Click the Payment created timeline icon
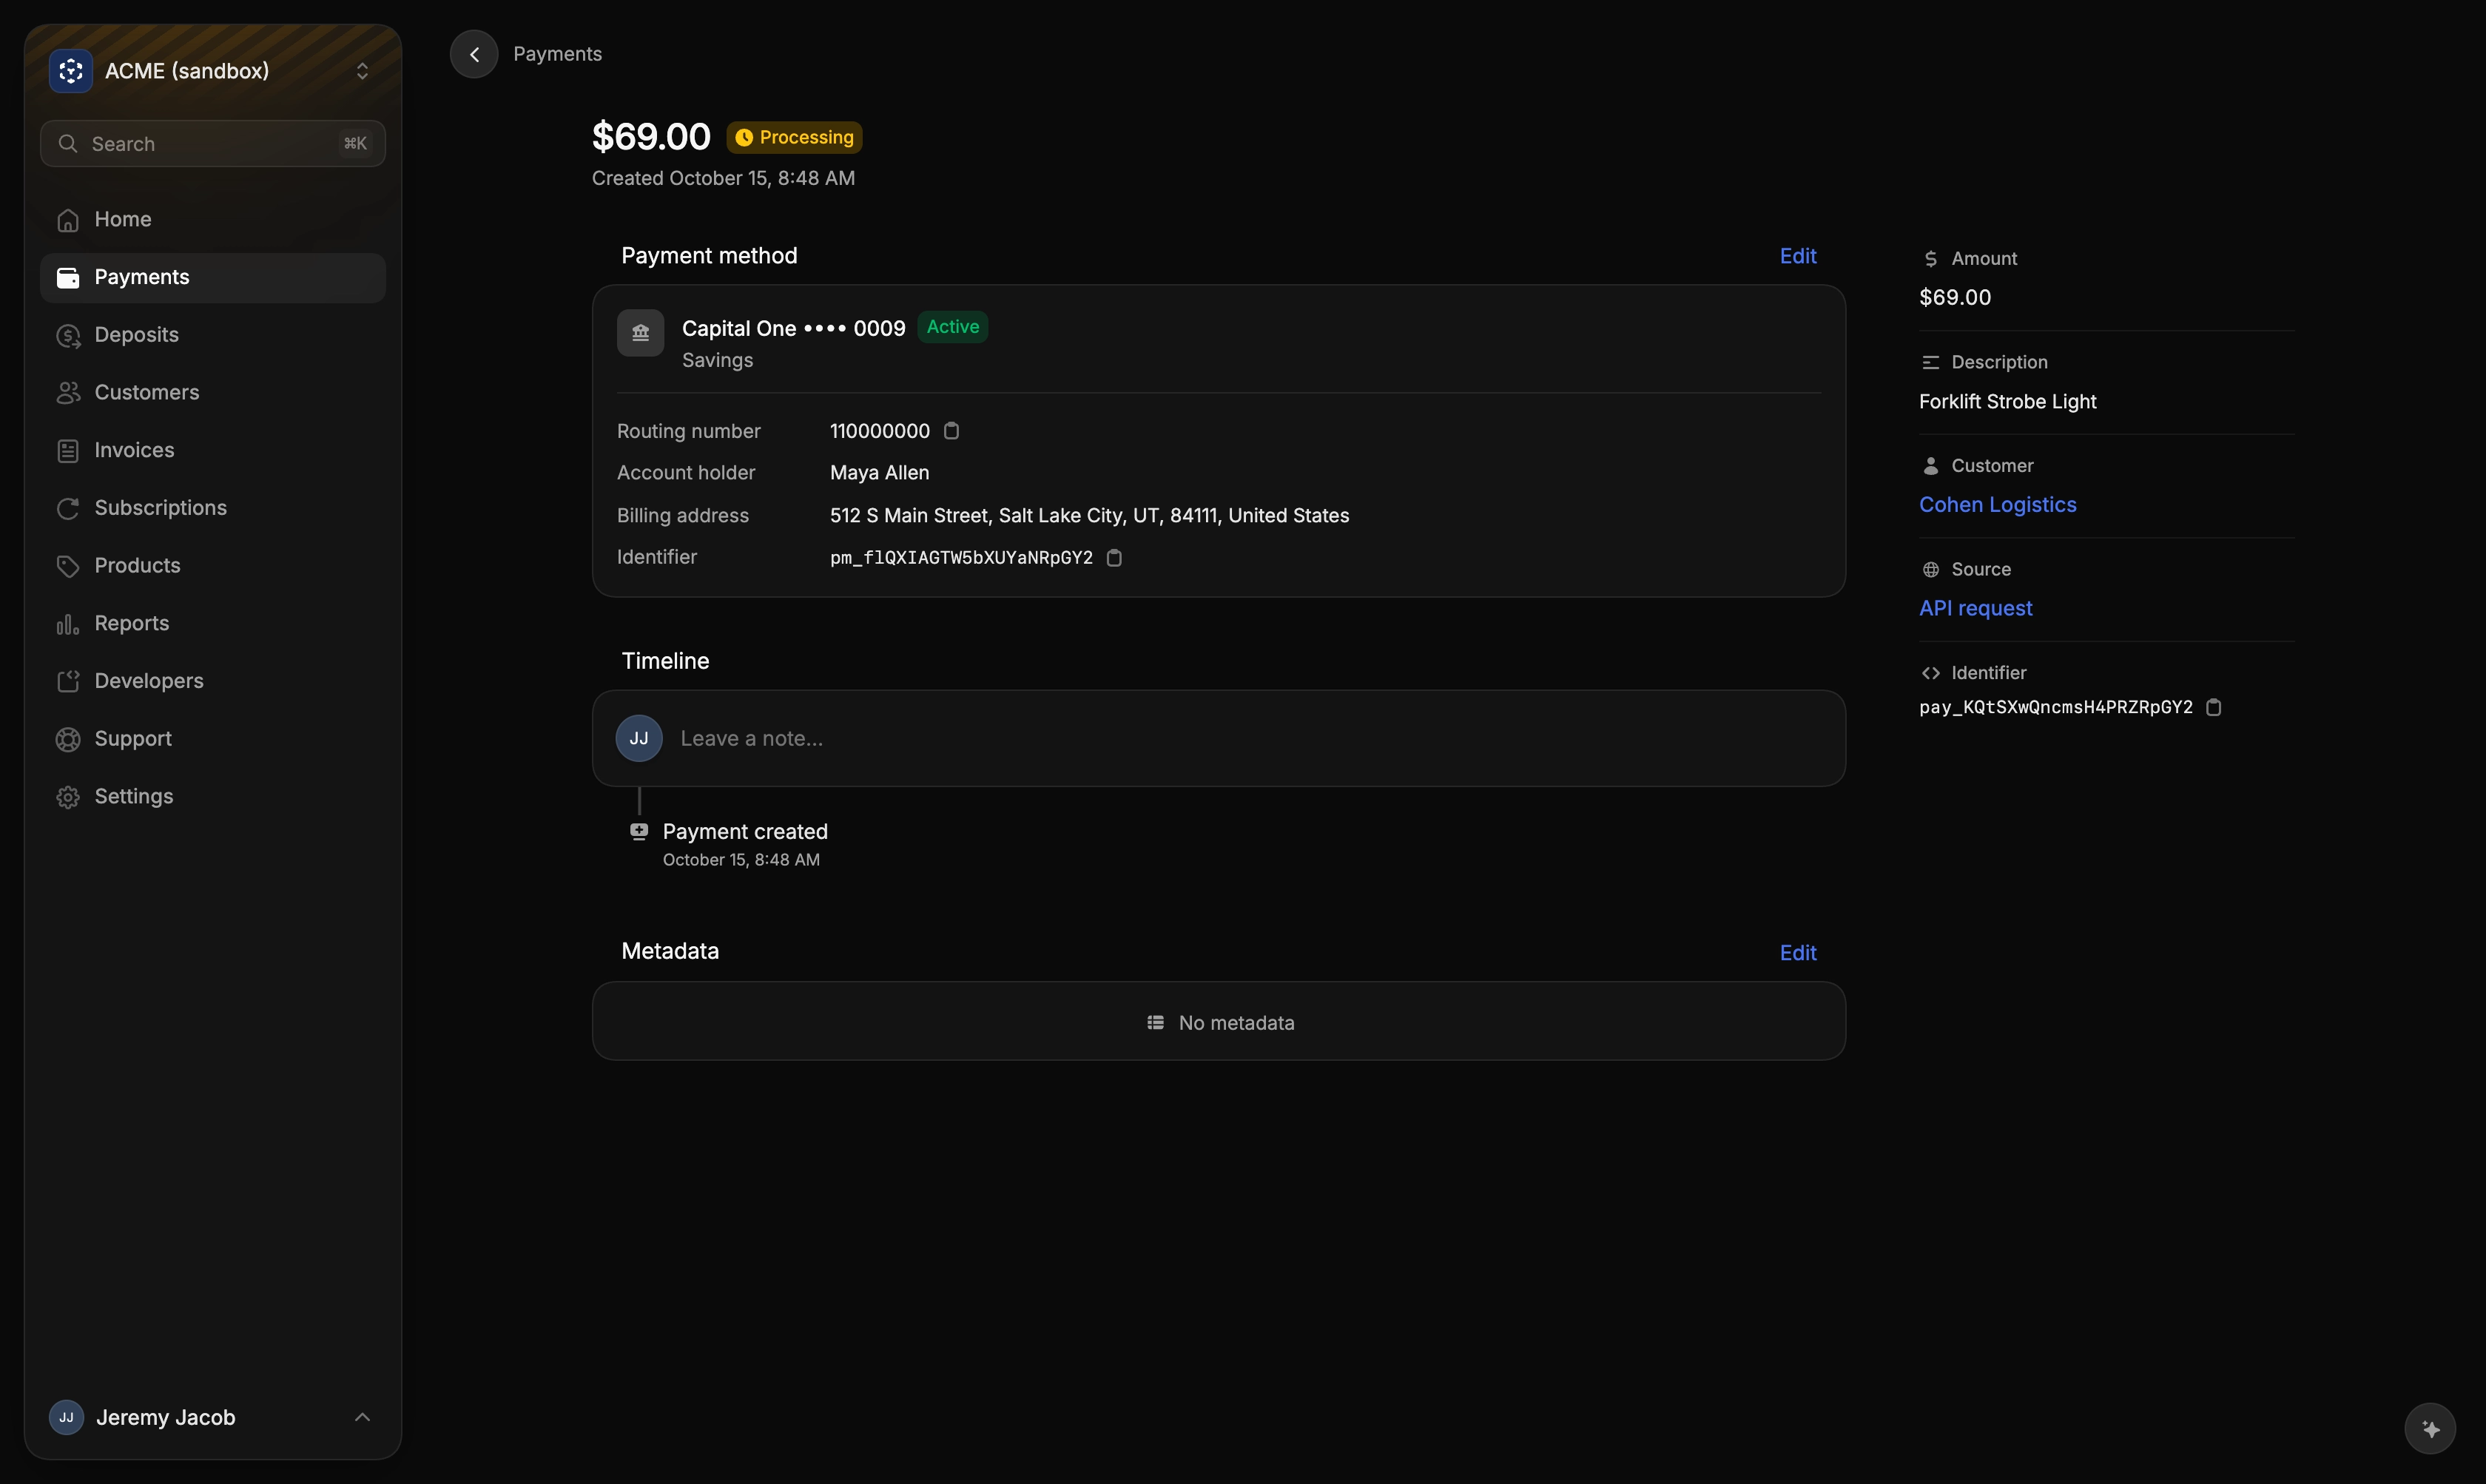2486x1484 pixels. (x=639, y=831)
